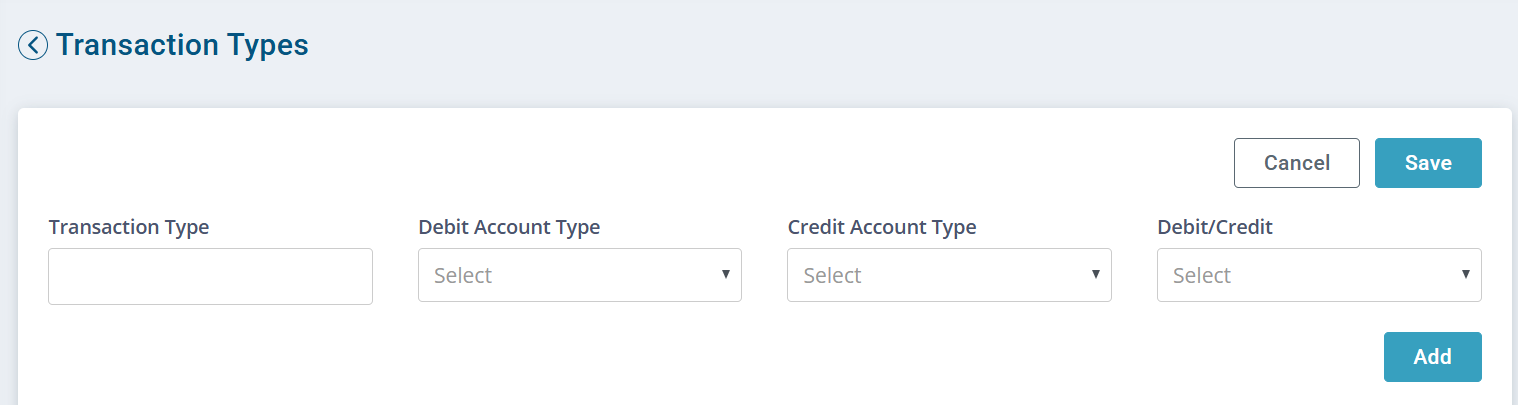
Task: Open the Debit/Credit dropdown
Action: point(1319,275)
